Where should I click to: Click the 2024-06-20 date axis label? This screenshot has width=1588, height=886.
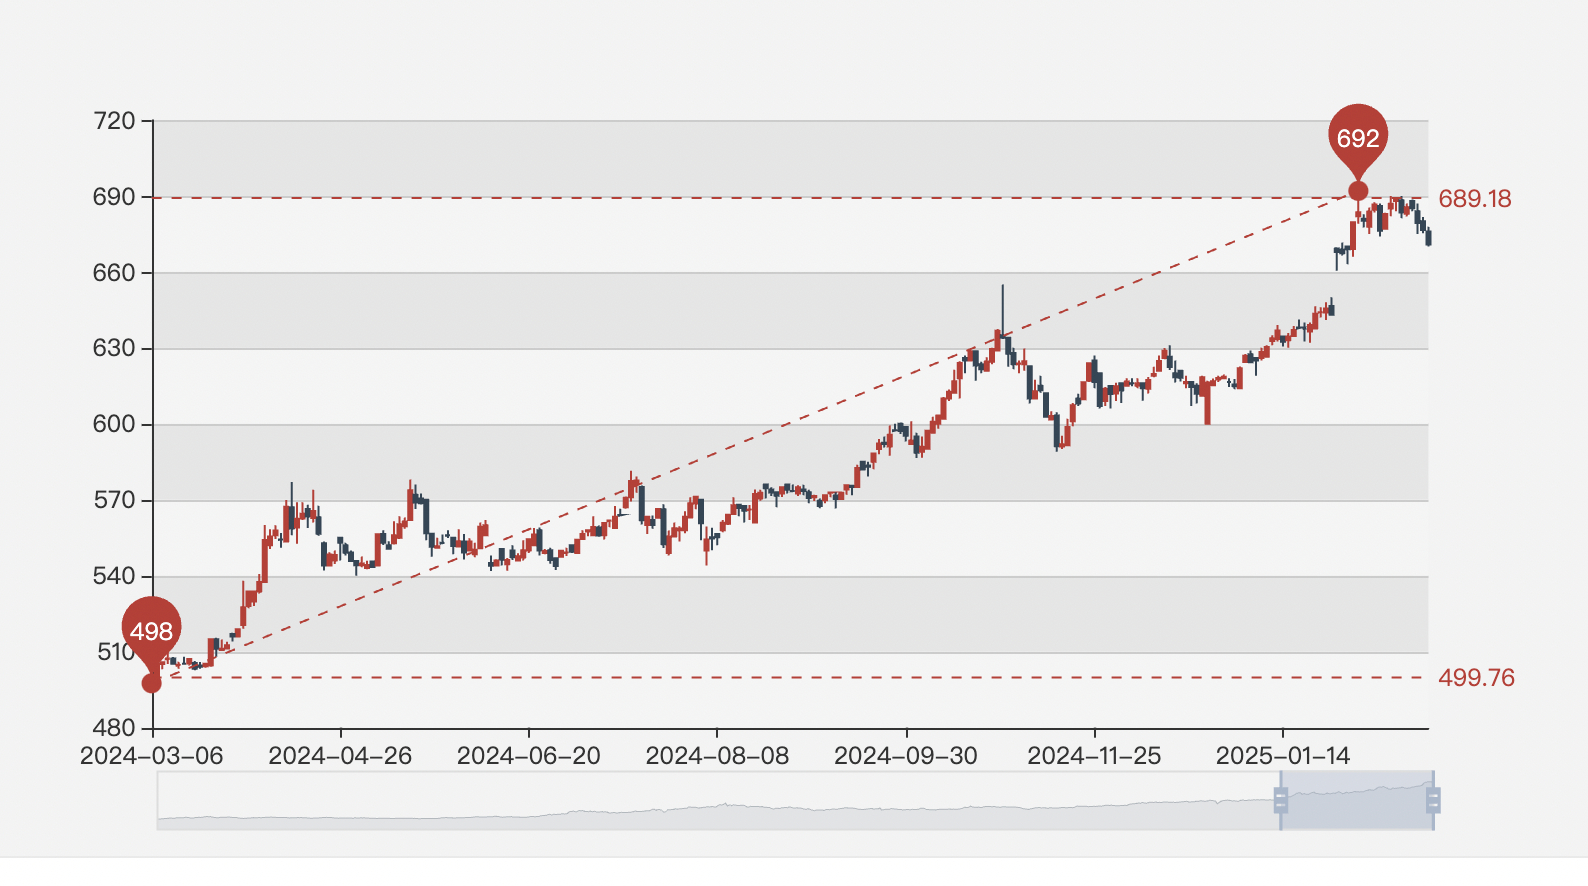click(x=529, y=756)
